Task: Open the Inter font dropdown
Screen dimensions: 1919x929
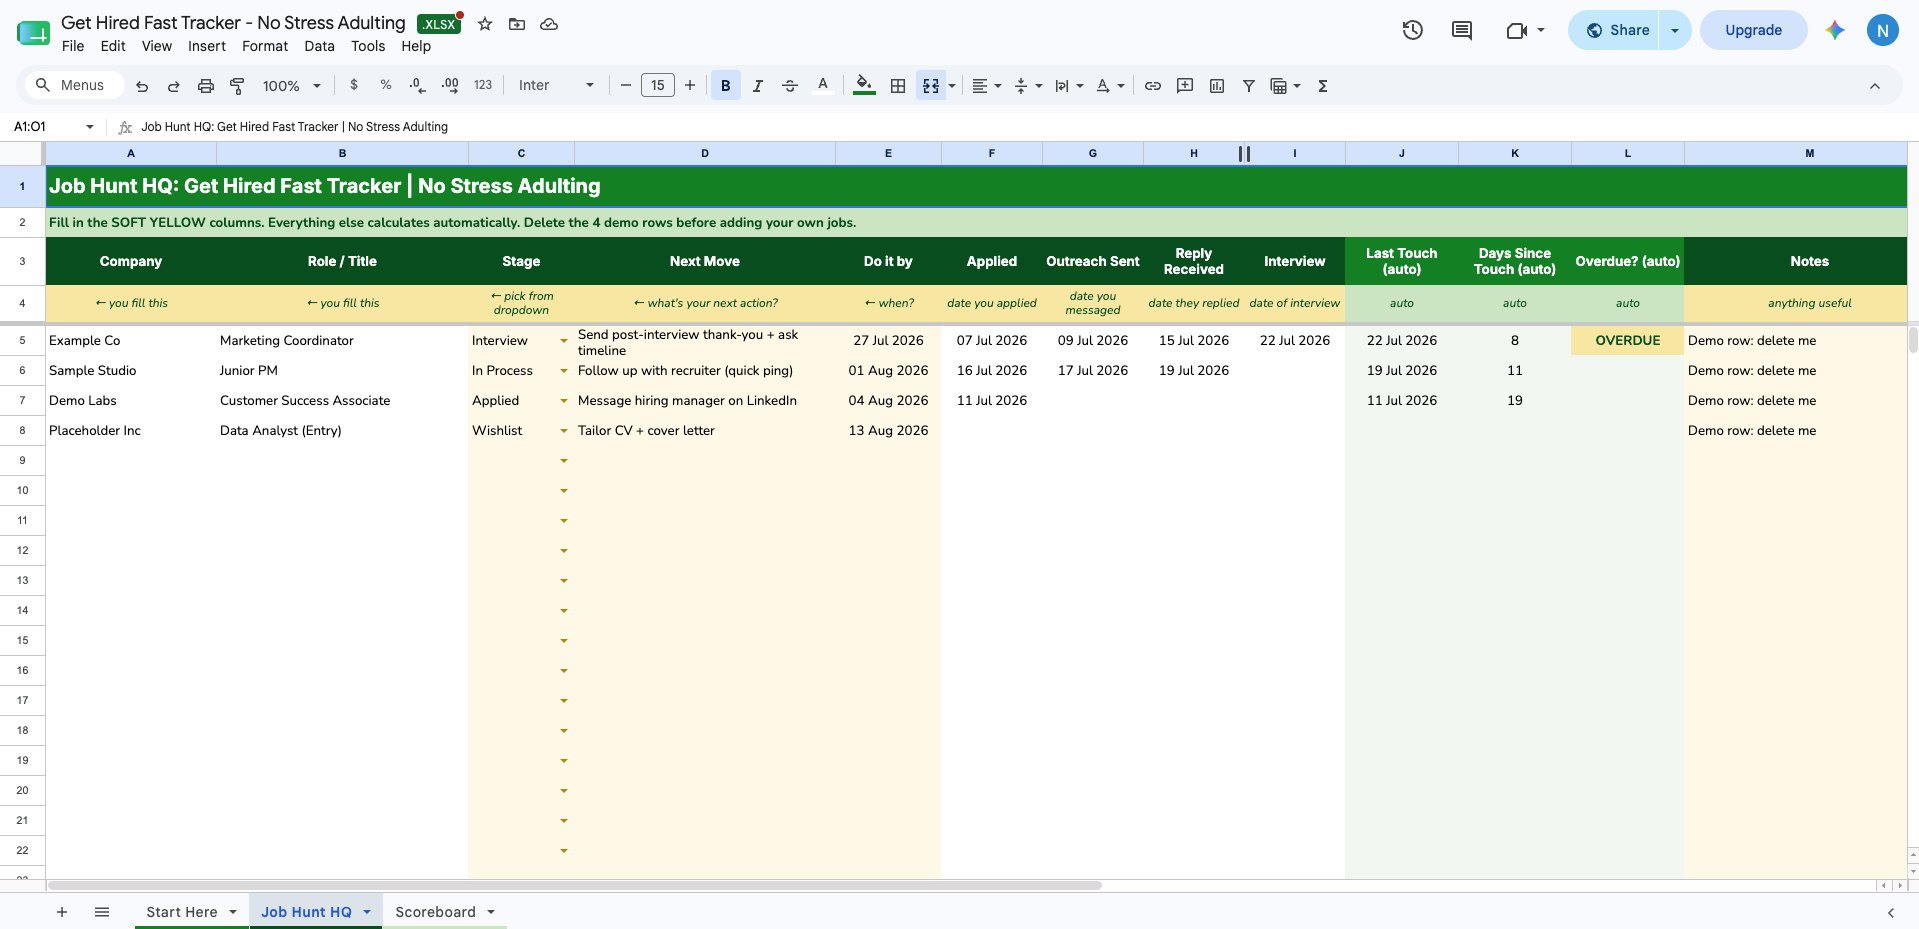Action: [556, 86]
